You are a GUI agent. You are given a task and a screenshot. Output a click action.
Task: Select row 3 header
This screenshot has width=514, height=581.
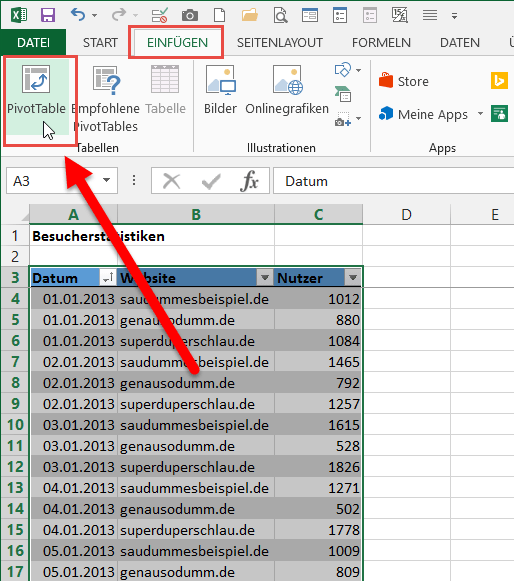click(15, 278)
